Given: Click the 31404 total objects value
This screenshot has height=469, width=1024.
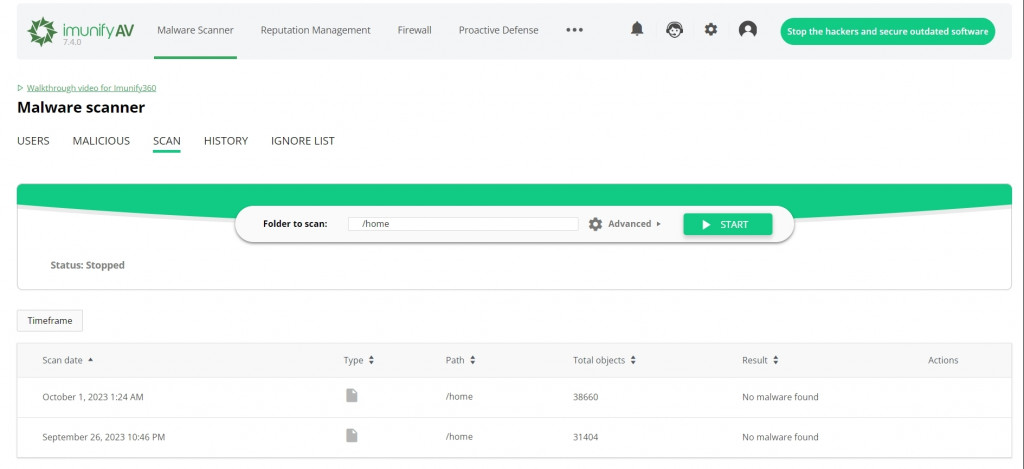Looking at the screenshot, I should [x=585, y=436].
